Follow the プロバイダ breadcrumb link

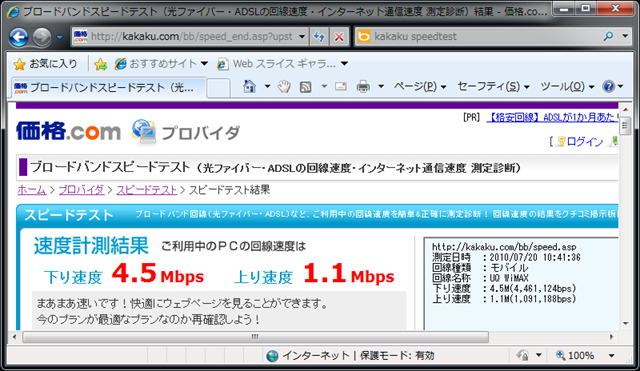81,190
